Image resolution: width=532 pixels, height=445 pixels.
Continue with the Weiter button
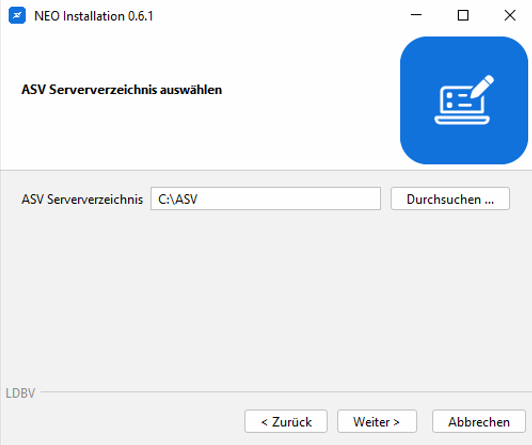tap(377, 422)
